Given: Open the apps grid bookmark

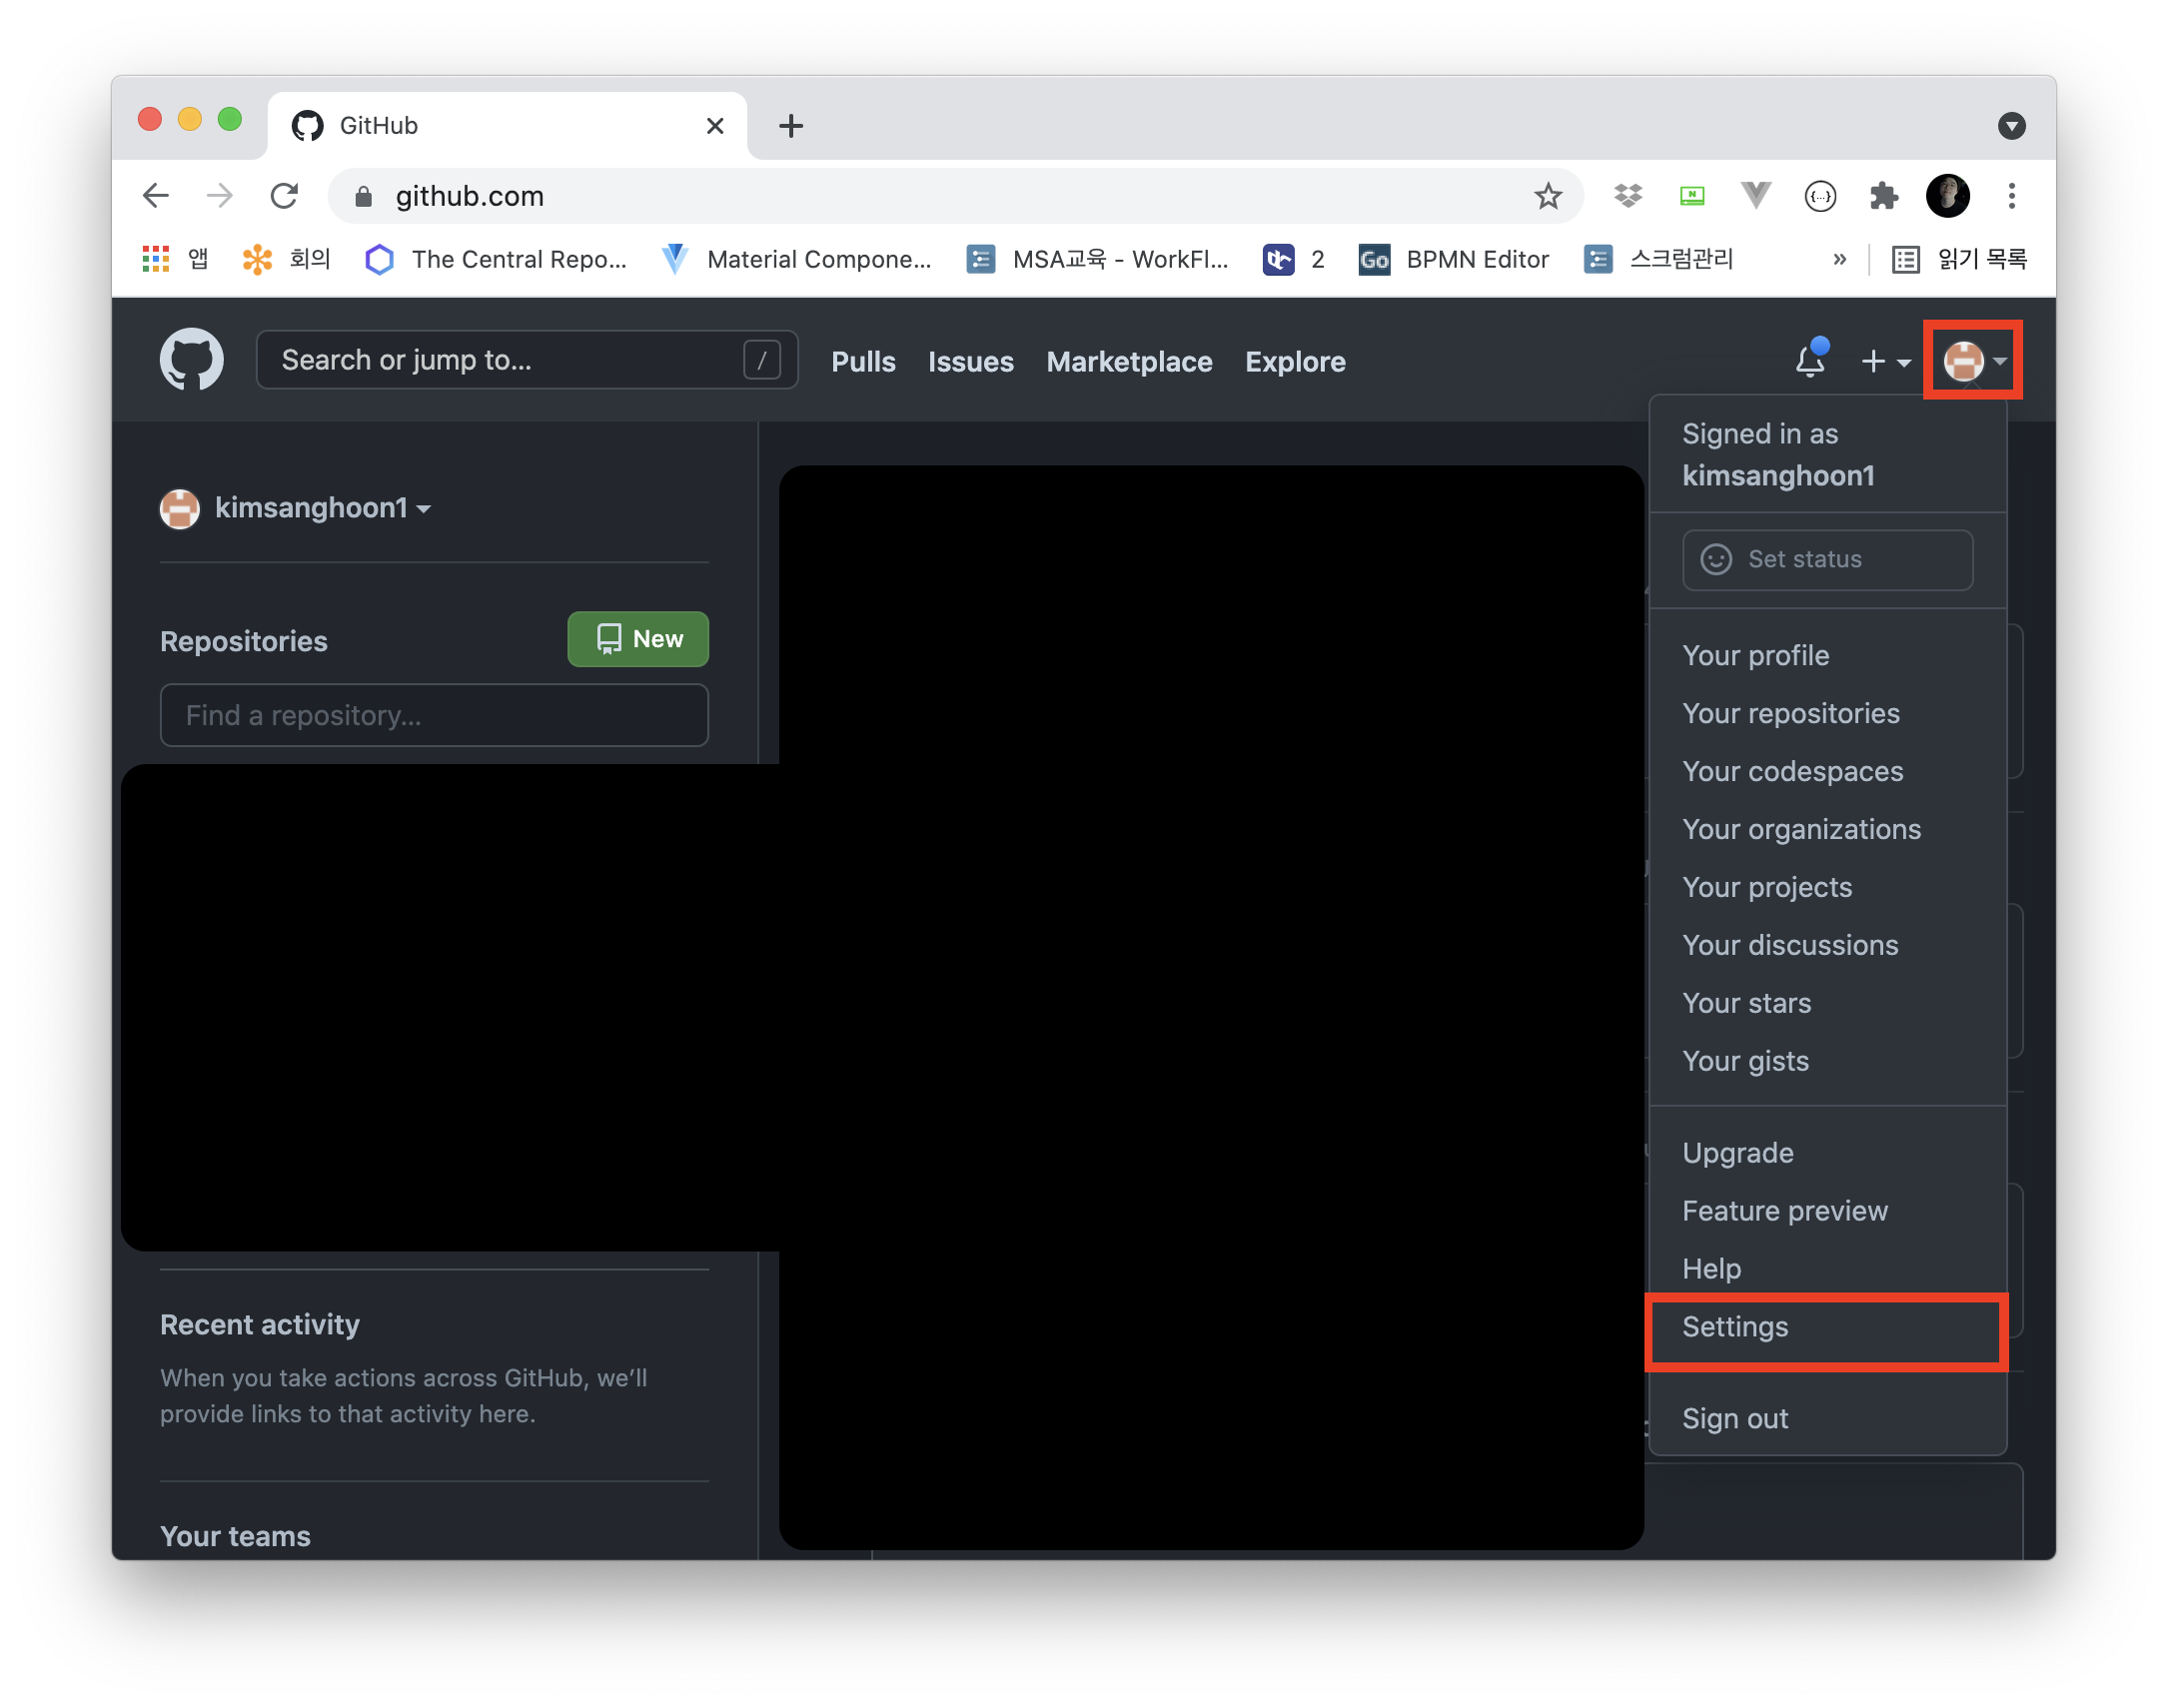Looking at the screenshot, I should click(x=176, y=260).
